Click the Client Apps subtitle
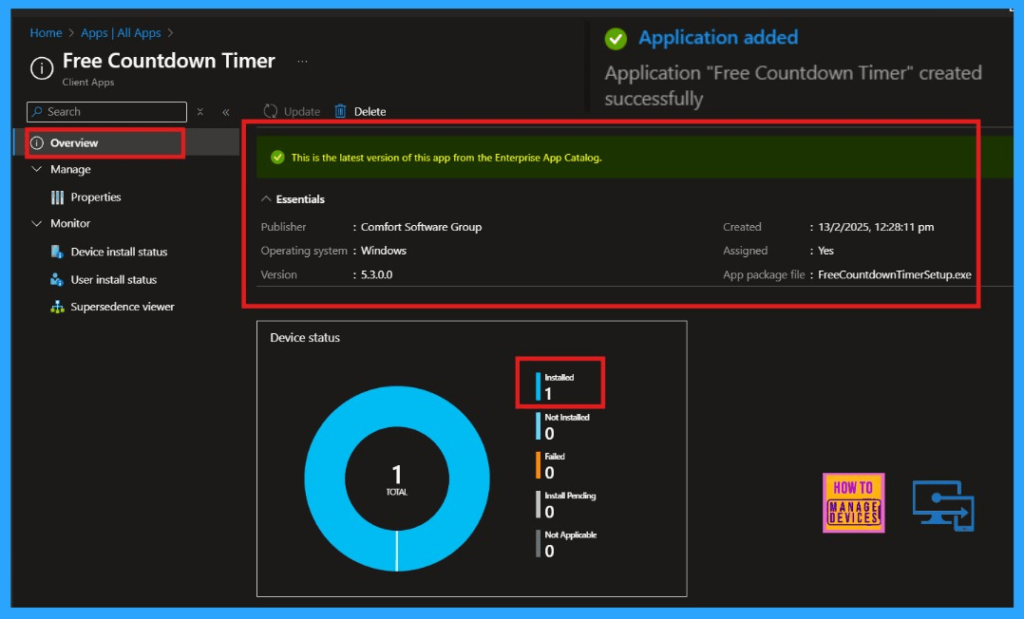 88,82
